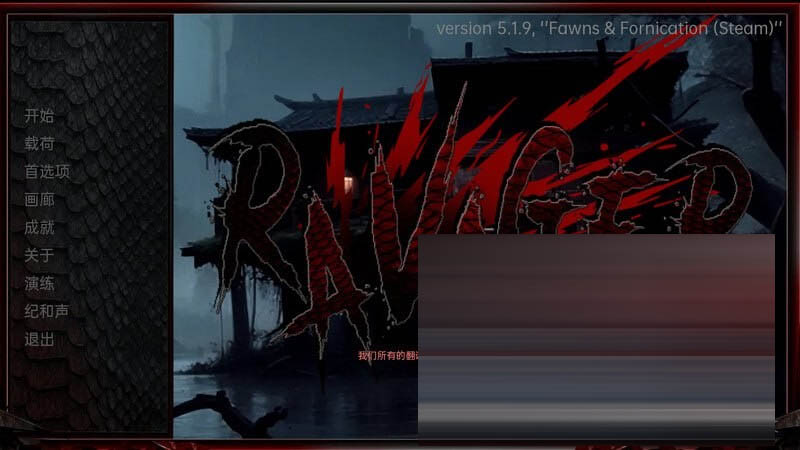
Task: Click the empty scaled sidebar area below 退出
Action: [x=90, y=395]
